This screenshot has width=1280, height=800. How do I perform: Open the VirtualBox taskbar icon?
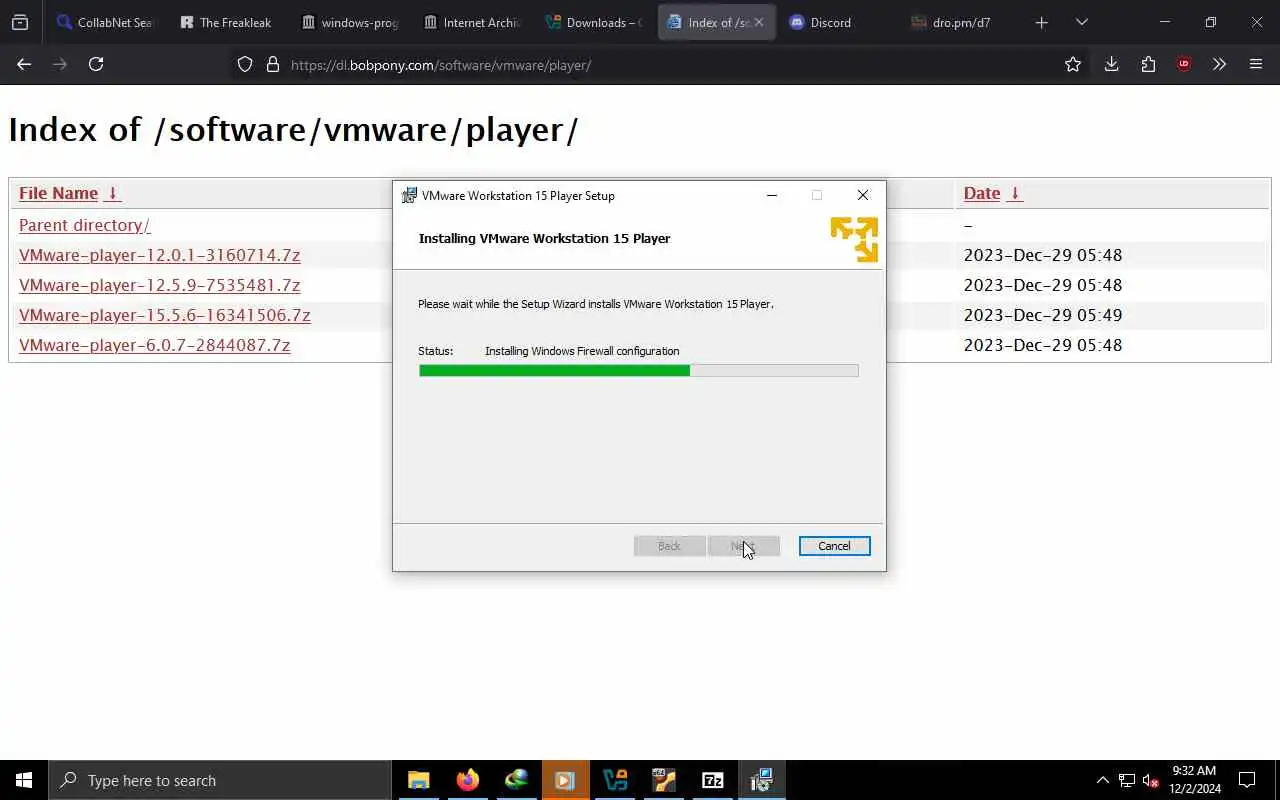pyautogui.click(x=615, y=780)
